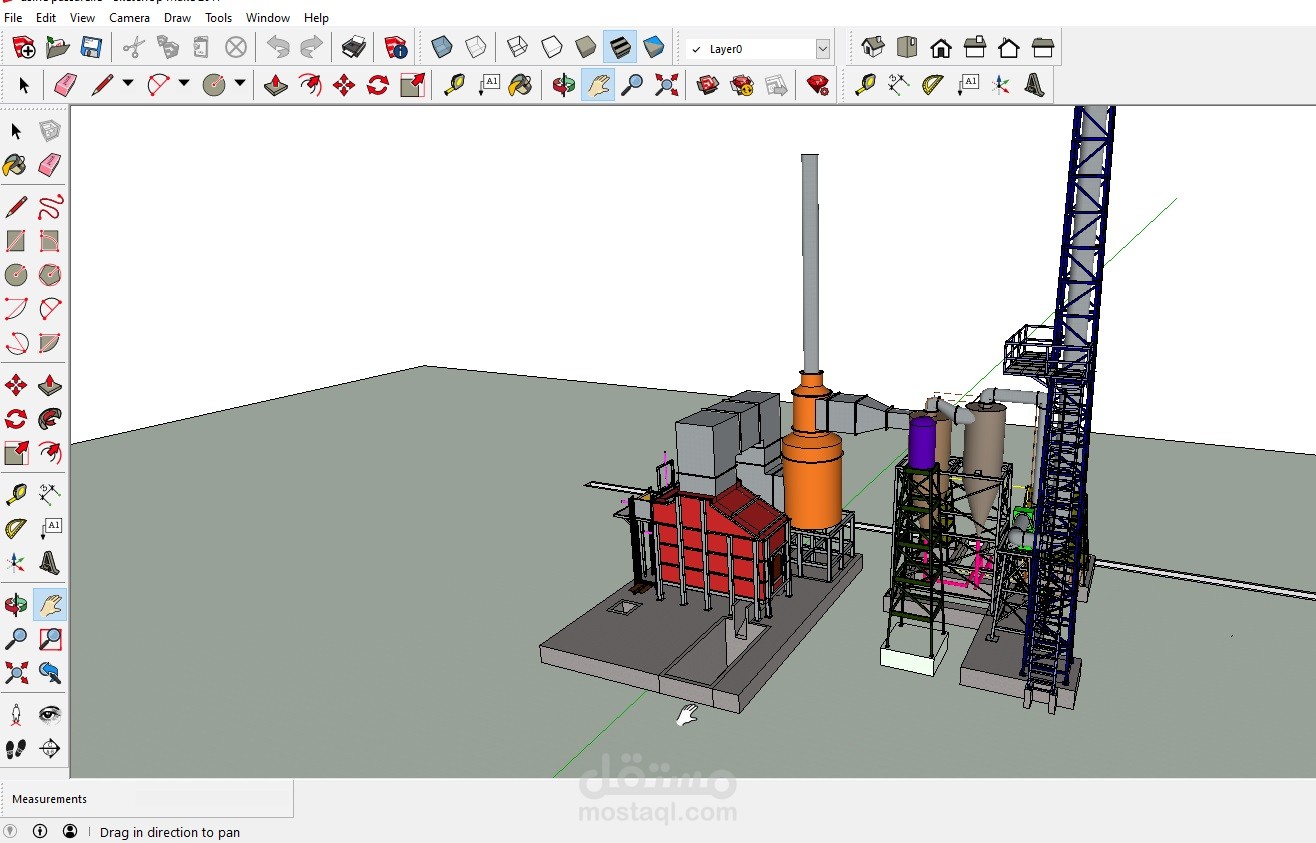The height and width of the screenshot is (843, 1316).
Task: Open the Model Info dialog icon
Action: click(396, 47)
